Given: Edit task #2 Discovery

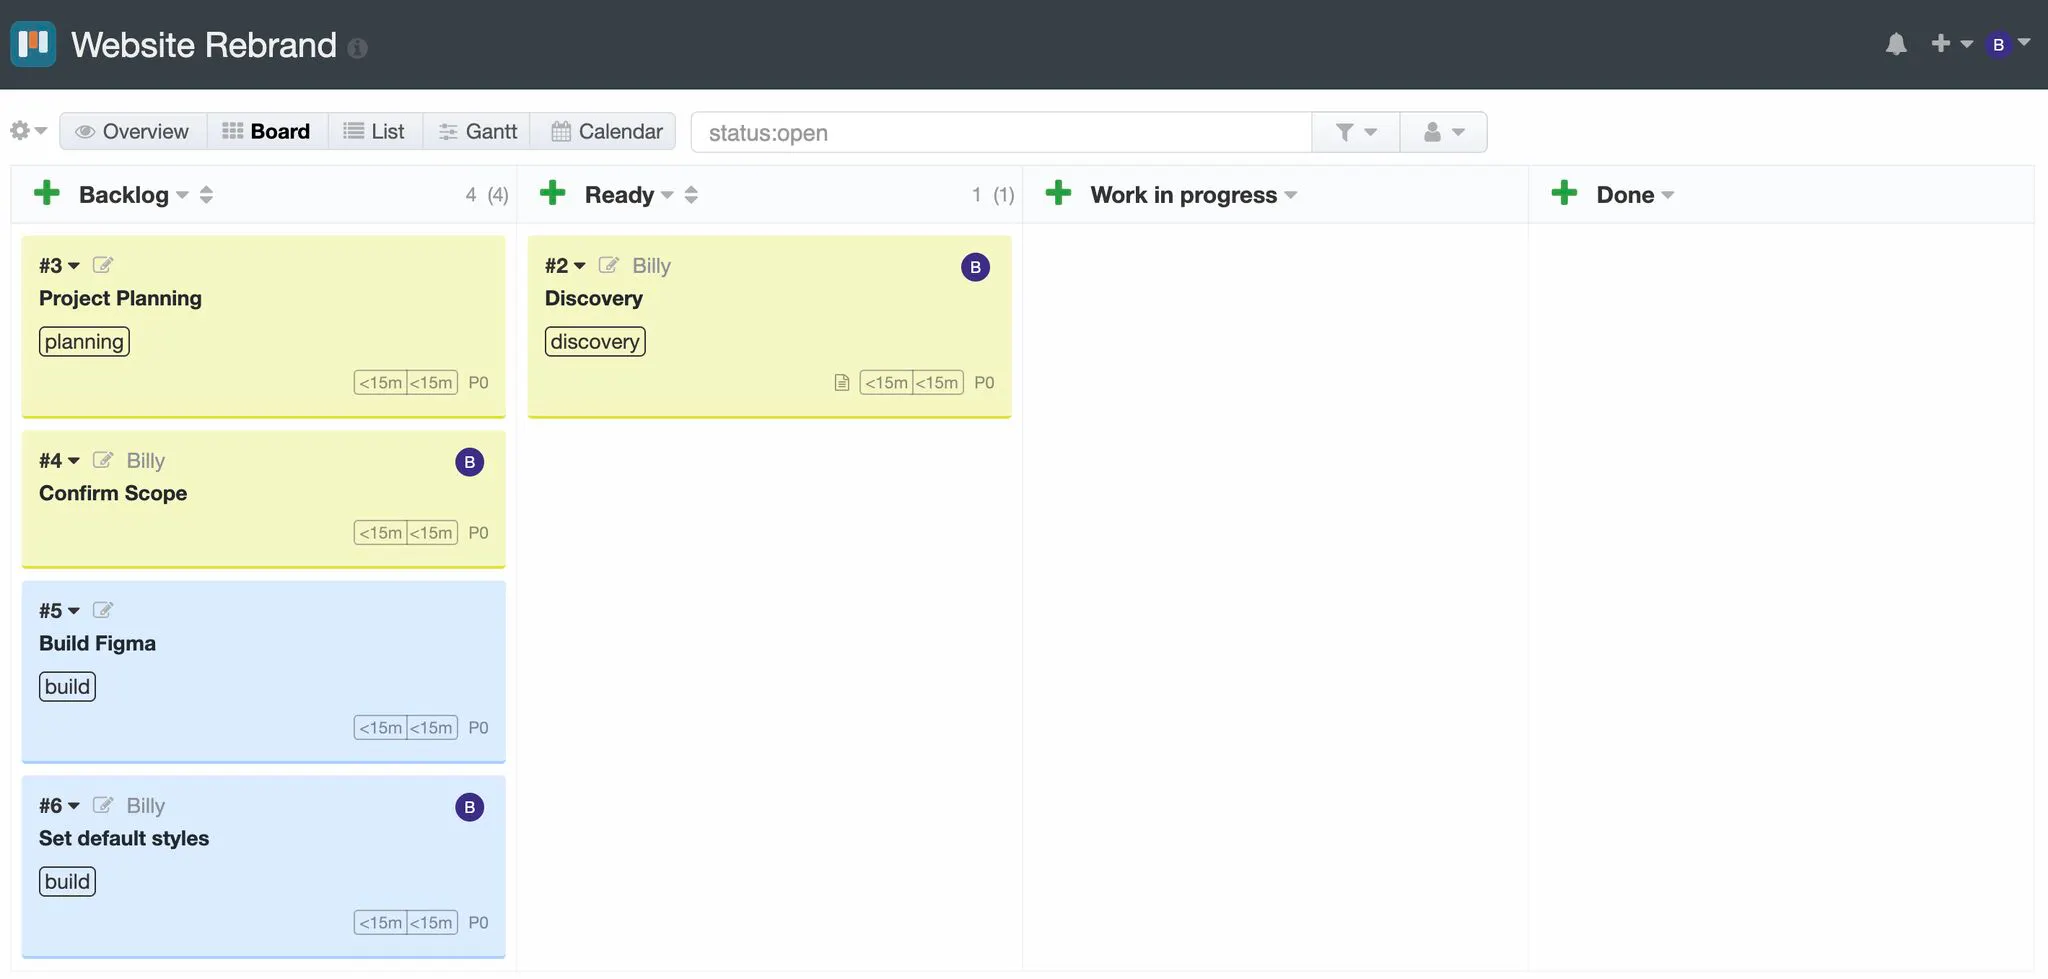Looking at the screenshot, I should [609, 265].
